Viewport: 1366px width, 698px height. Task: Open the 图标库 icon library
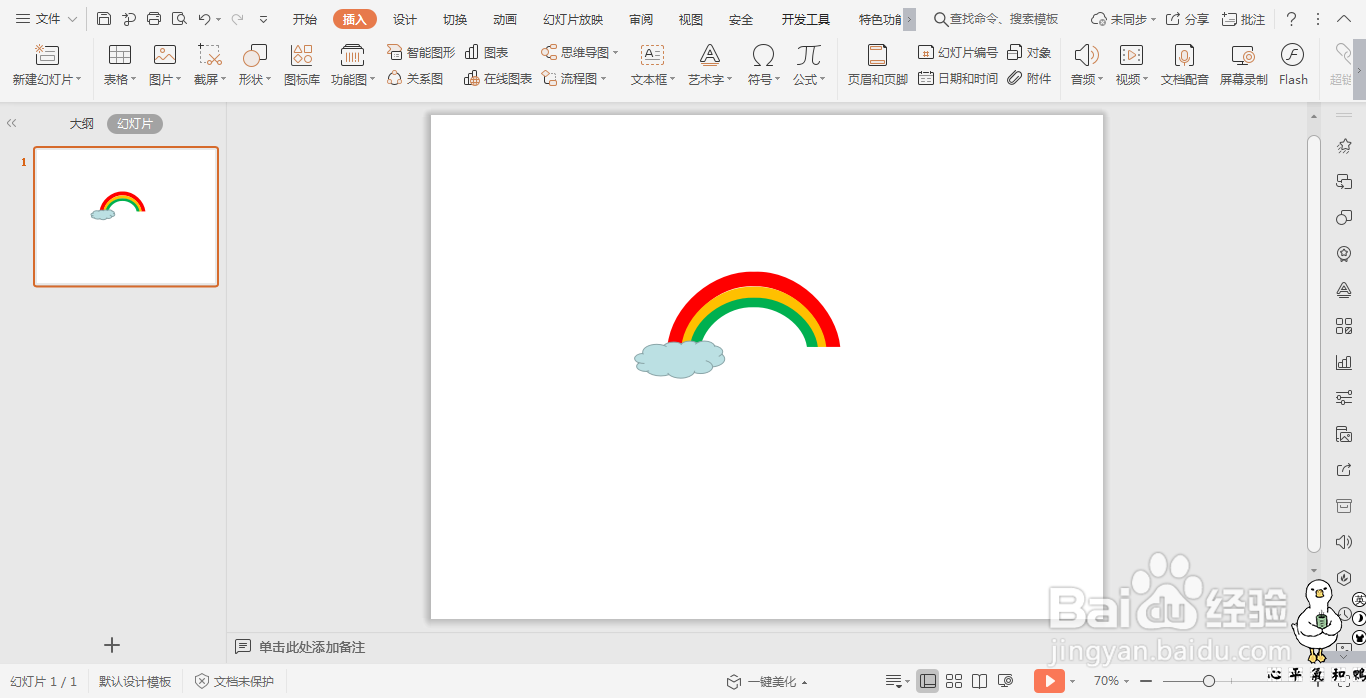pos(302,65)
